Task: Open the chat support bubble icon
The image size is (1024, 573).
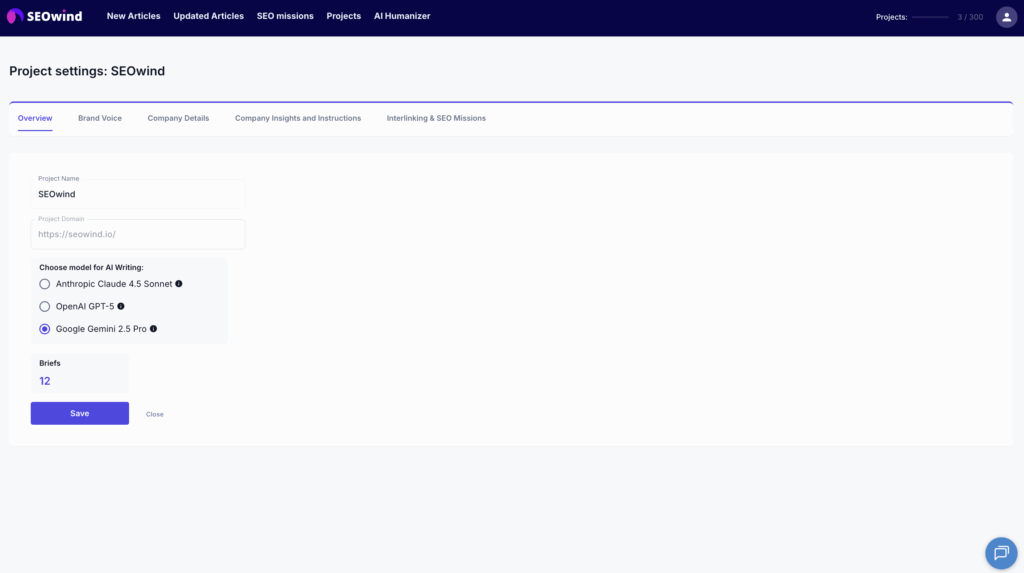Action: tap(1001, 553)
